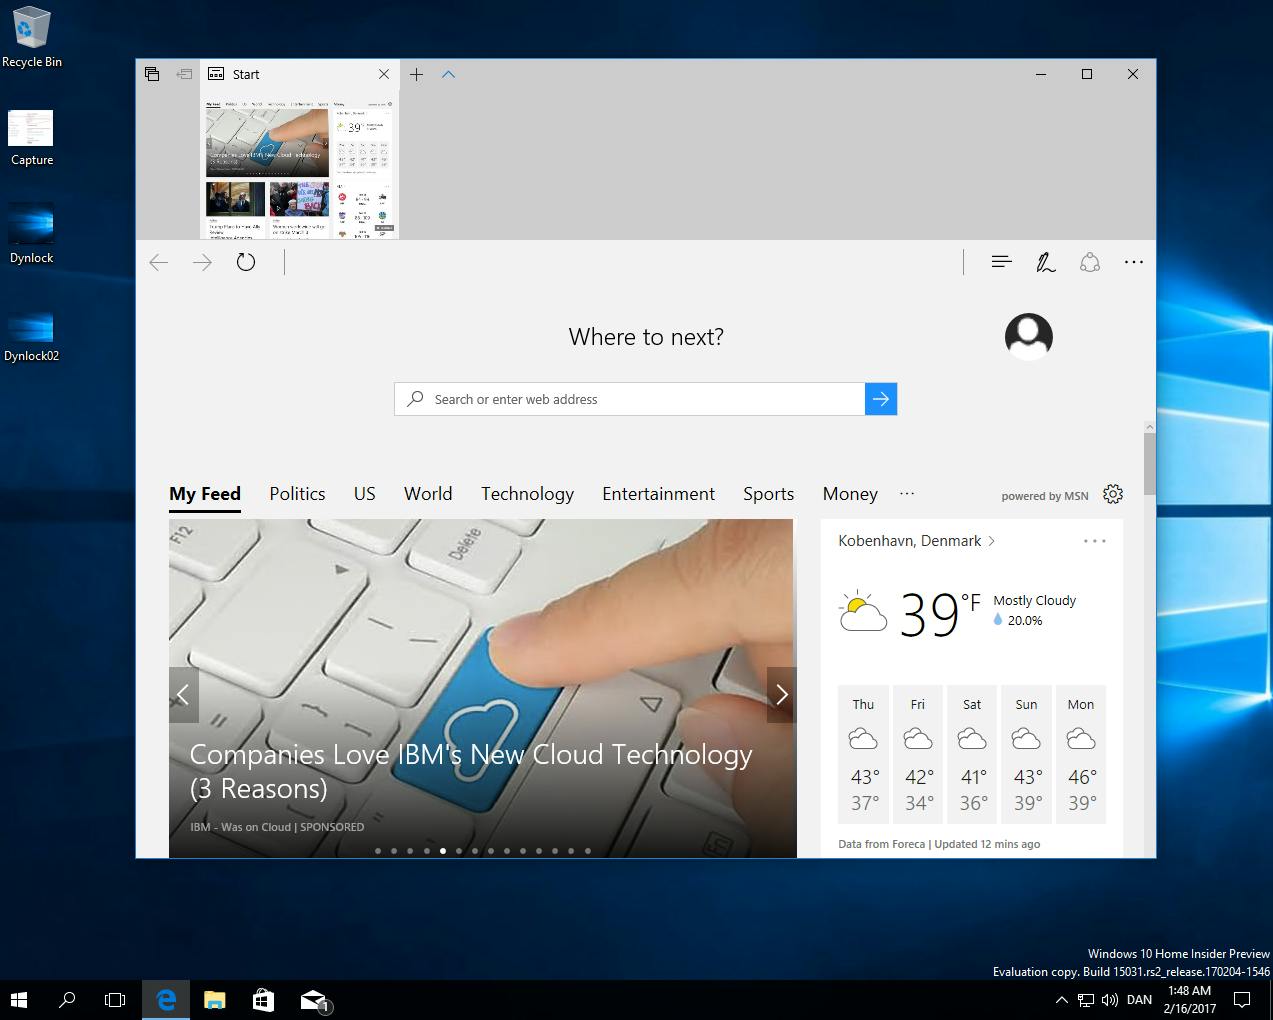Open Edge's More actions menu

point(1133,262)
